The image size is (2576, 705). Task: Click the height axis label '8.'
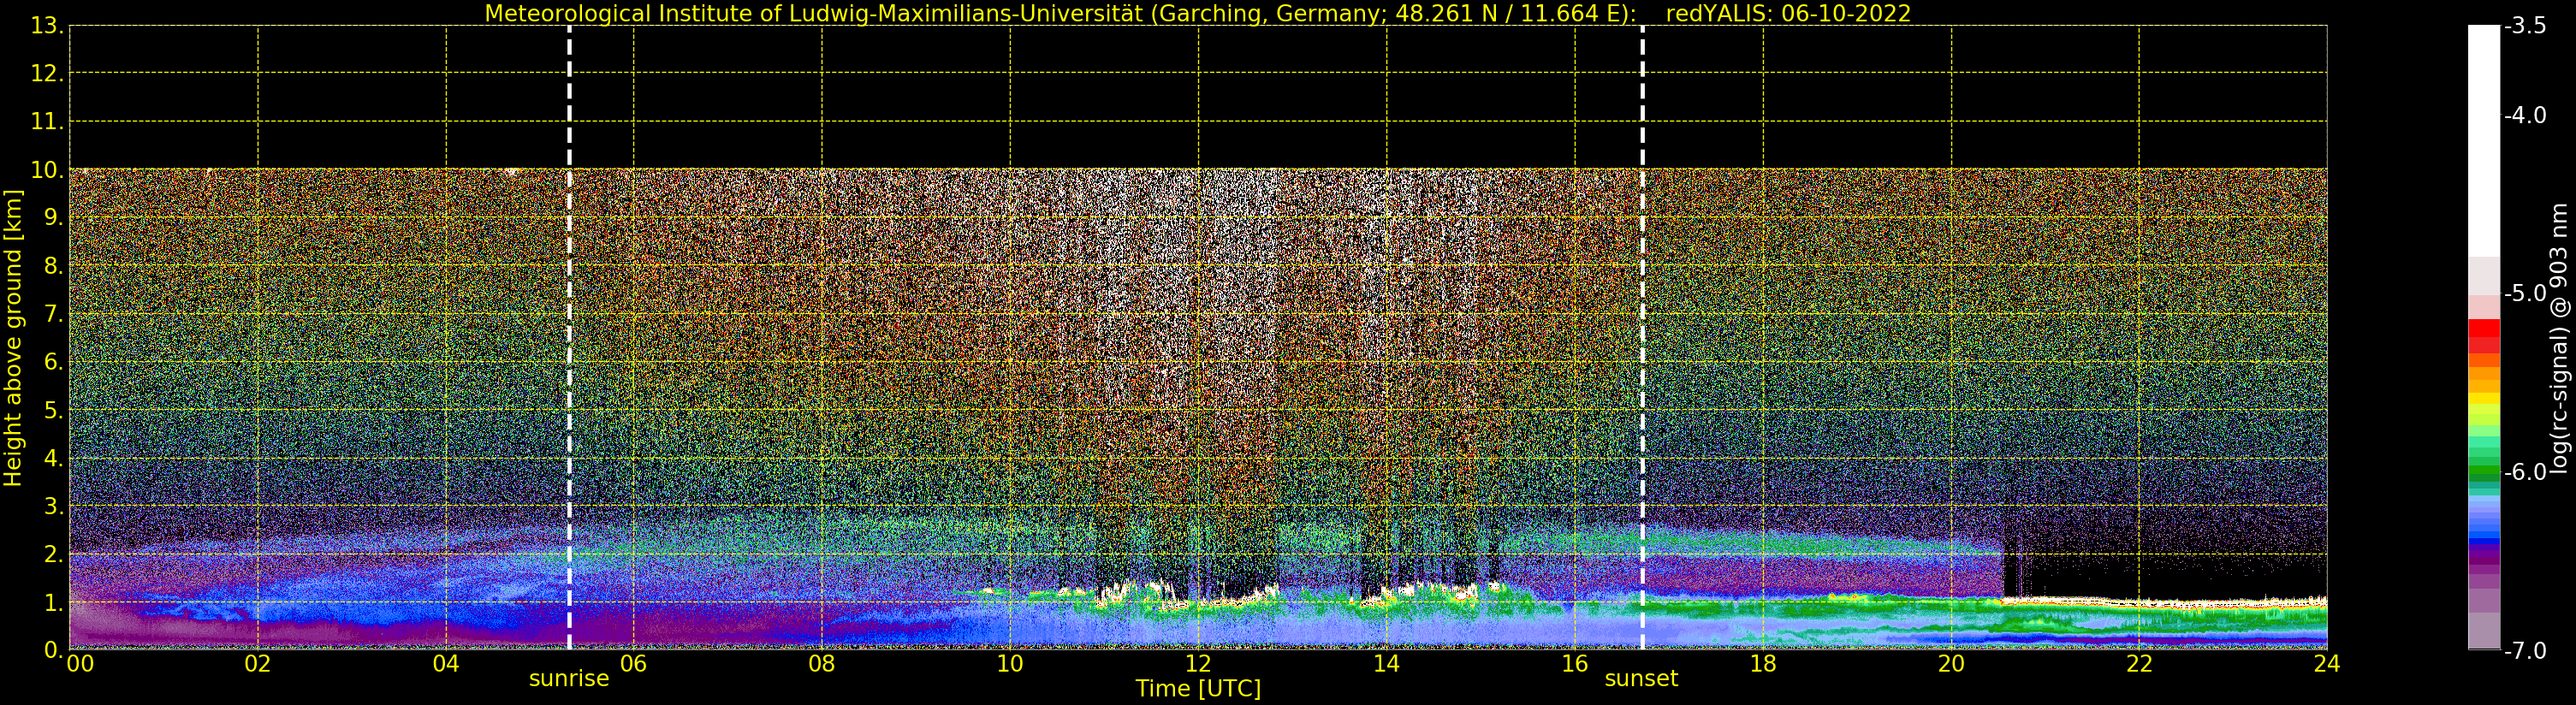click(54, 266)
